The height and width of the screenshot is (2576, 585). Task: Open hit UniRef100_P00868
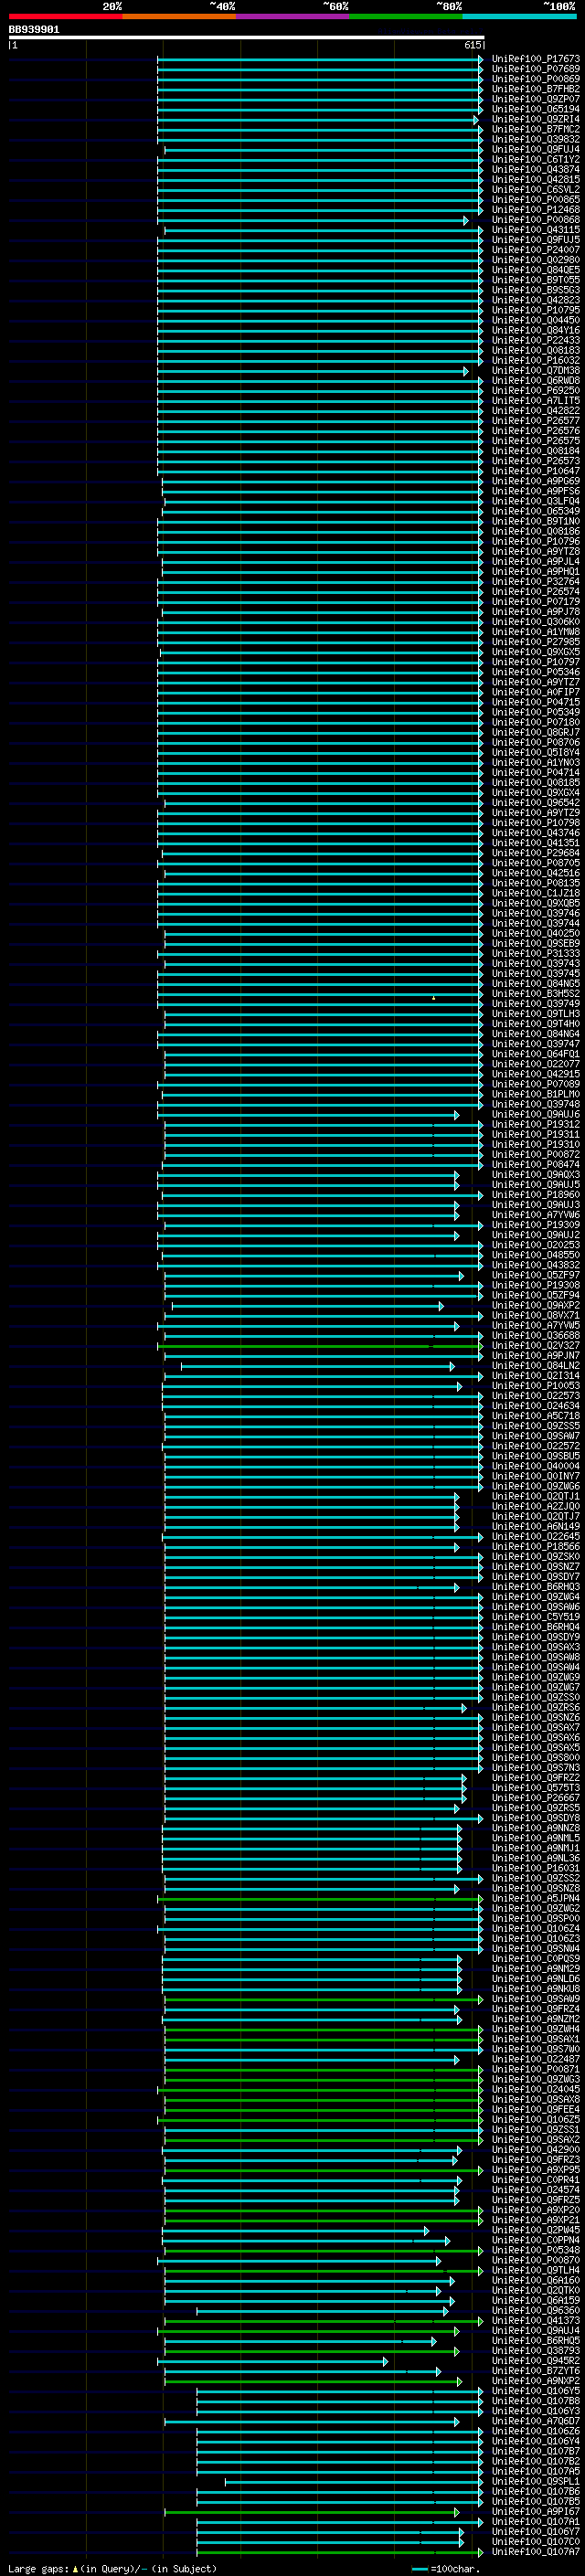[535, 220]
